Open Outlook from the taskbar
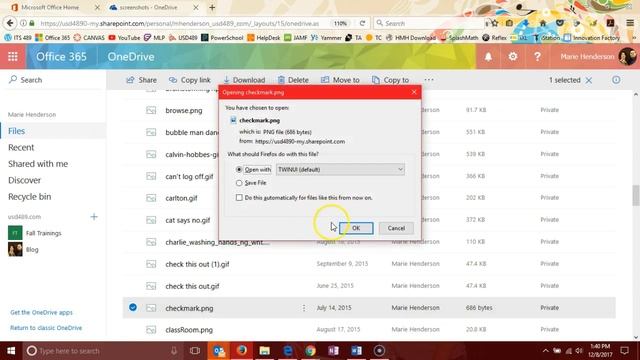 (219, 351)
